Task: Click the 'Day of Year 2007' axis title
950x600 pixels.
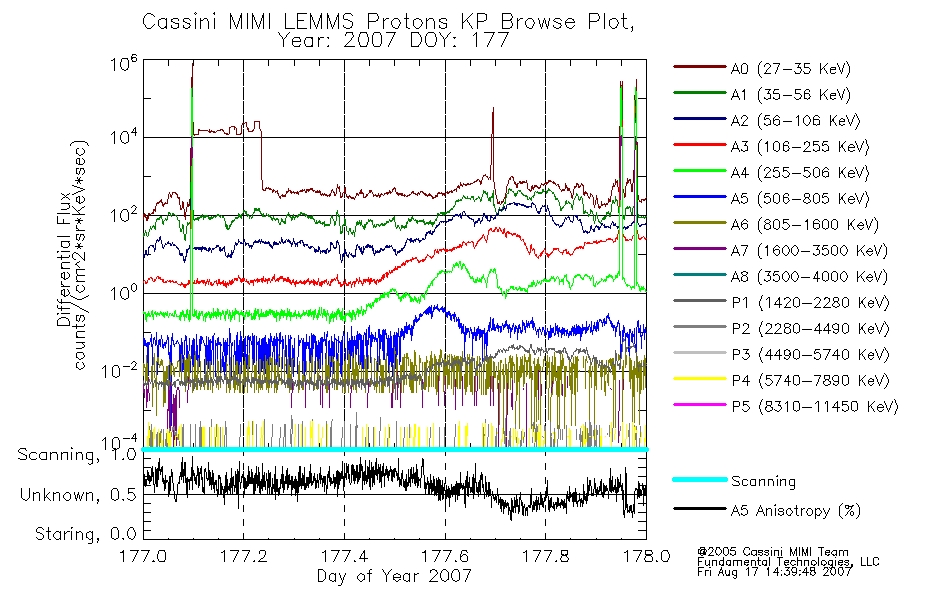Action: click(394, 576)
